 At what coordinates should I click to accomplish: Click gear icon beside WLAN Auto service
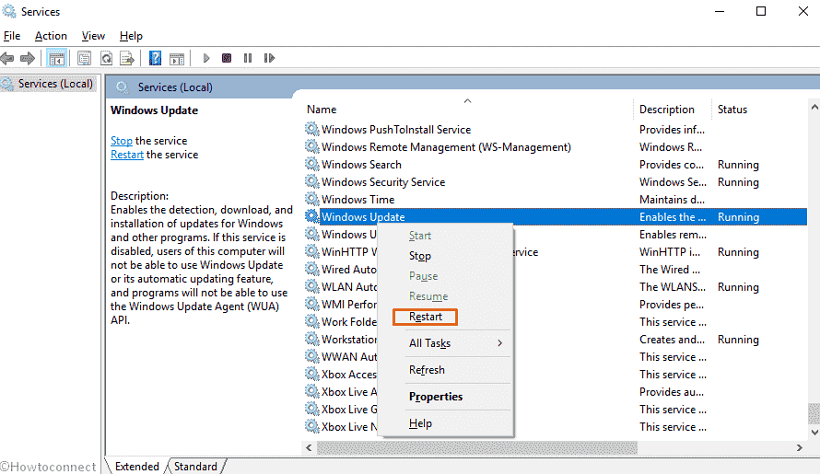pyautogui.click(x=312, y=286)
